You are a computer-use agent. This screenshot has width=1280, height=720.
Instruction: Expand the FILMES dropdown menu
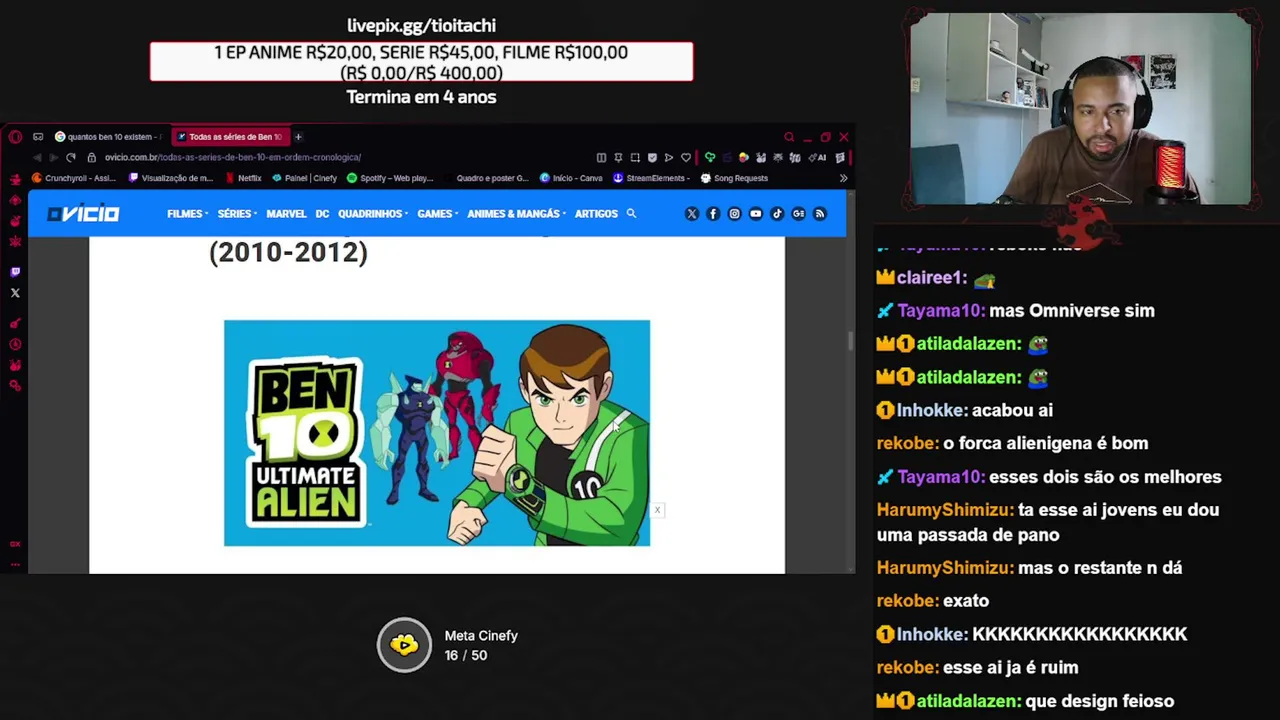[x=187, y=213]
